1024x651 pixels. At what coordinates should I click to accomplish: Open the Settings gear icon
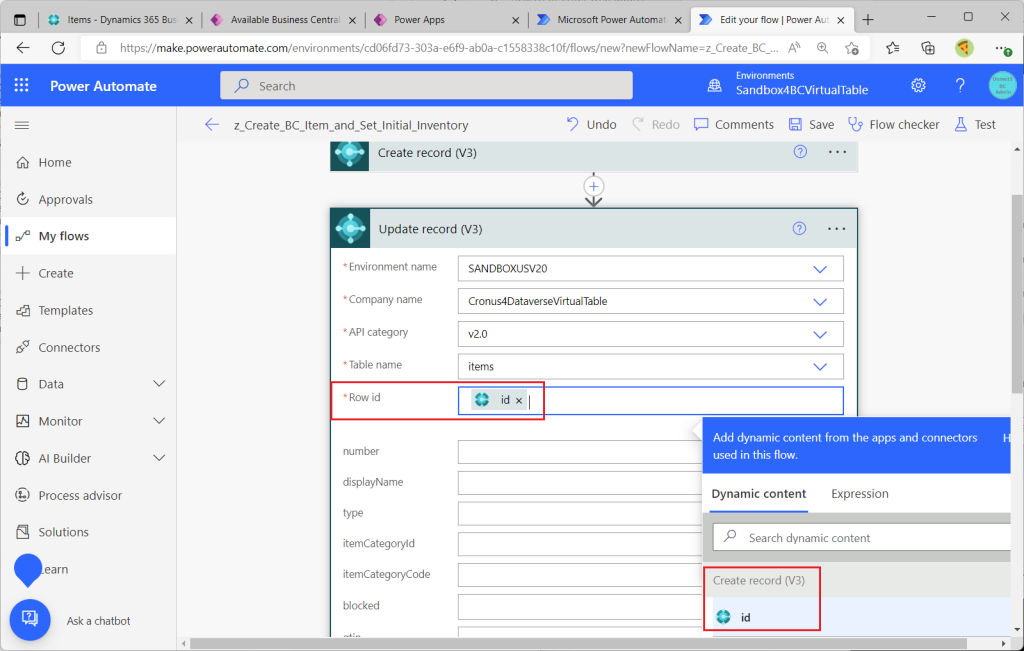click(x=918, y=86)
